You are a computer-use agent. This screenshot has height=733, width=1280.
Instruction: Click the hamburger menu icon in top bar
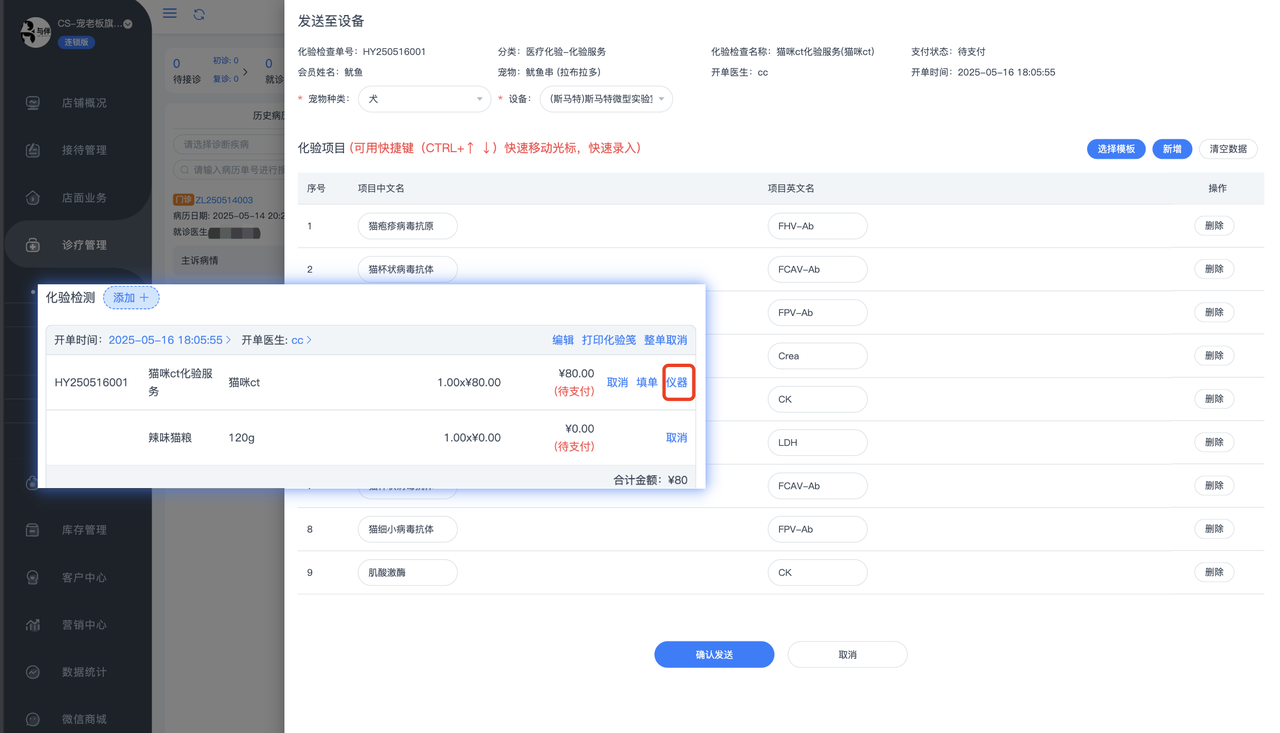coord(170,13)
